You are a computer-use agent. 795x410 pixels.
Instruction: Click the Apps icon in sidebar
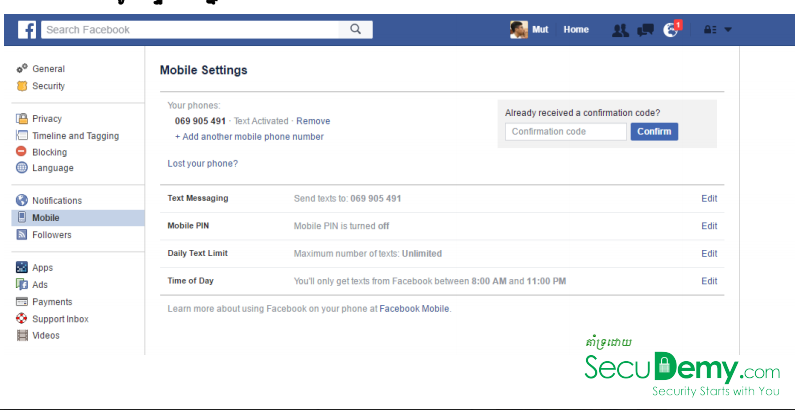click(x=22, y=267)
